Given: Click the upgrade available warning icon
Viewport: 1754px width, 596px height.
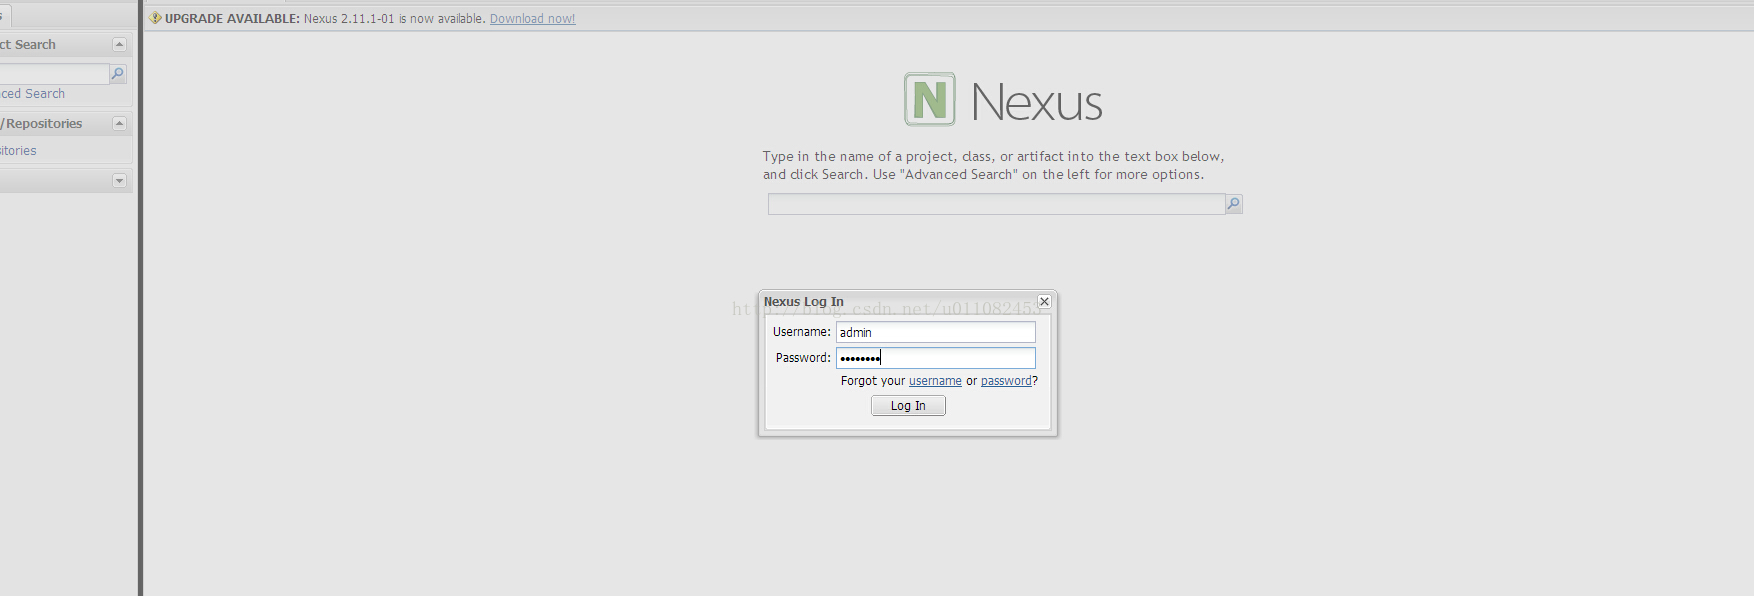Looking at the screenshot, I should point(155,18).
